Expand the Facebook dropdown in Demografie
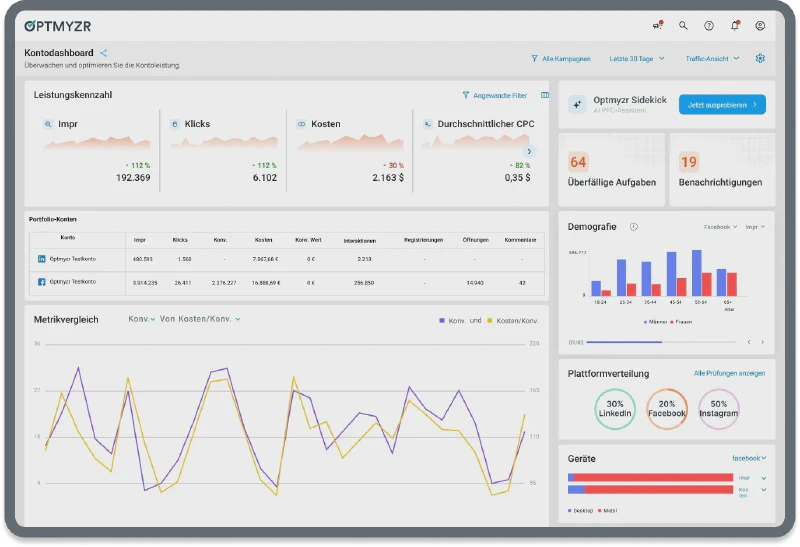The width and height of the screenshot is (800, 547). 720,227
